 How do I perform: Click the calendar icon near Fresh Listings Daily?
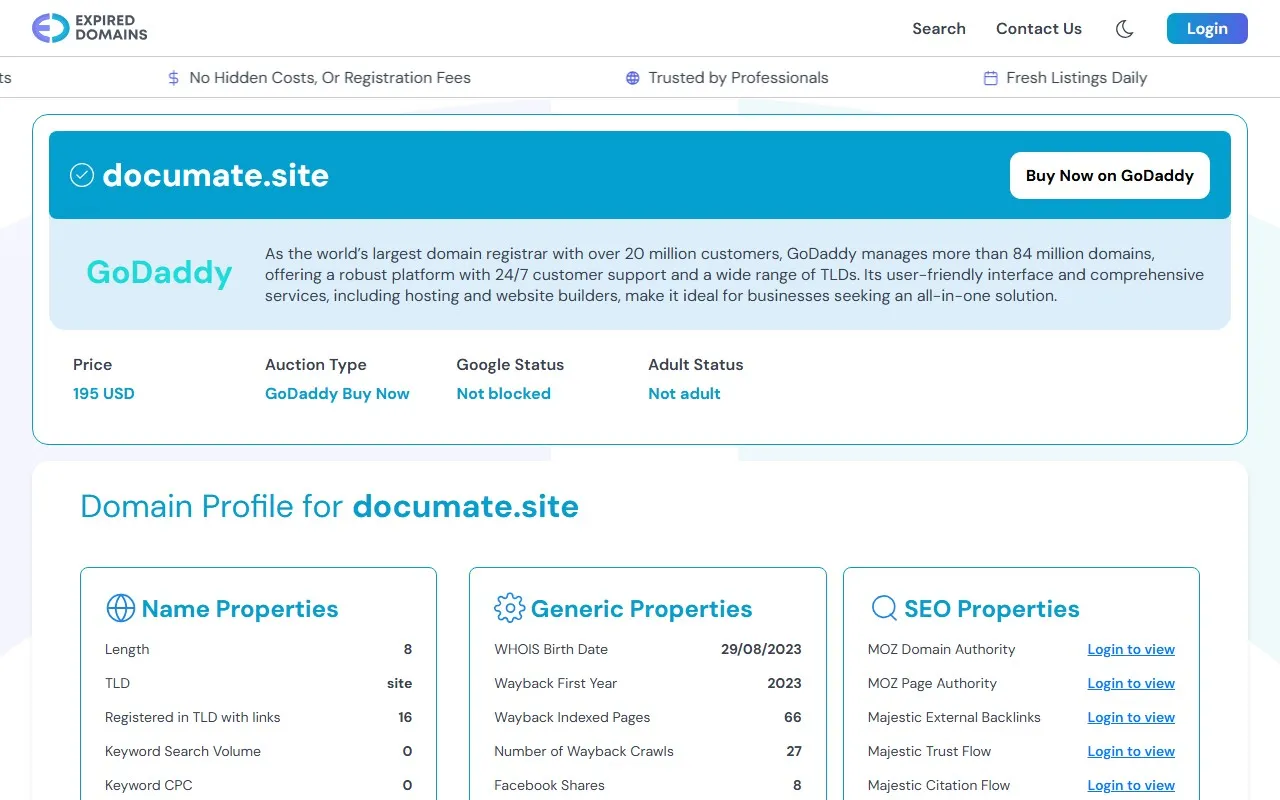tap(990, 77)
